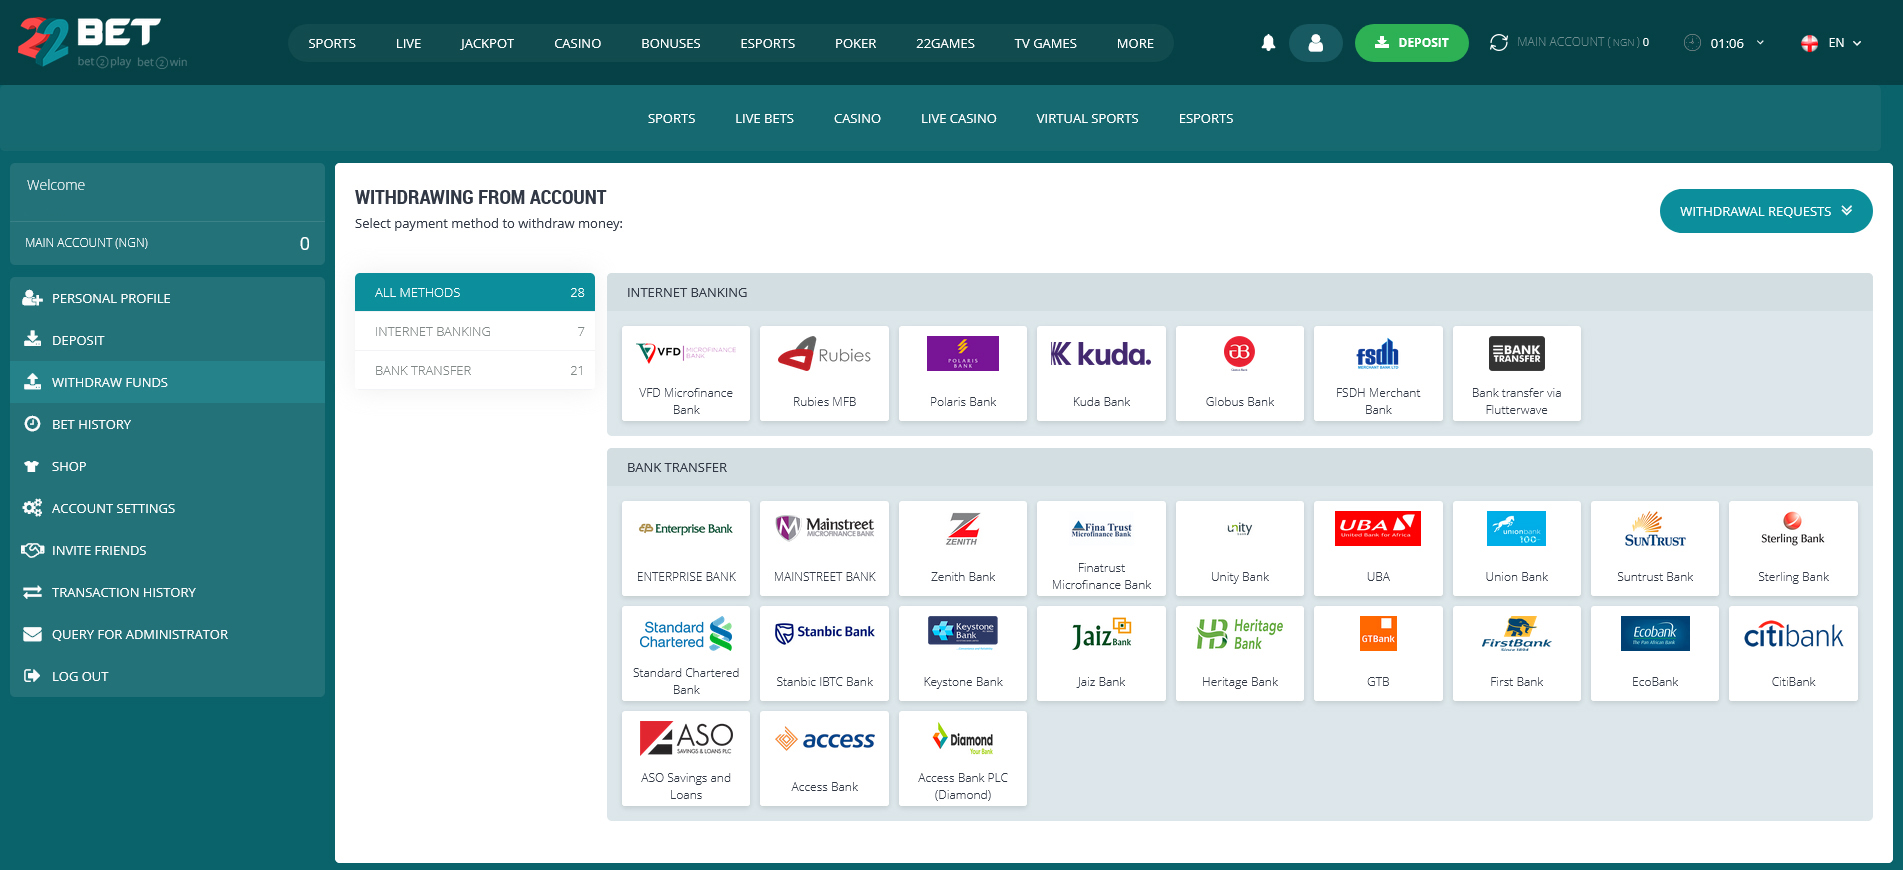Choose GTB bank transfer

(x=1378, y=653)
